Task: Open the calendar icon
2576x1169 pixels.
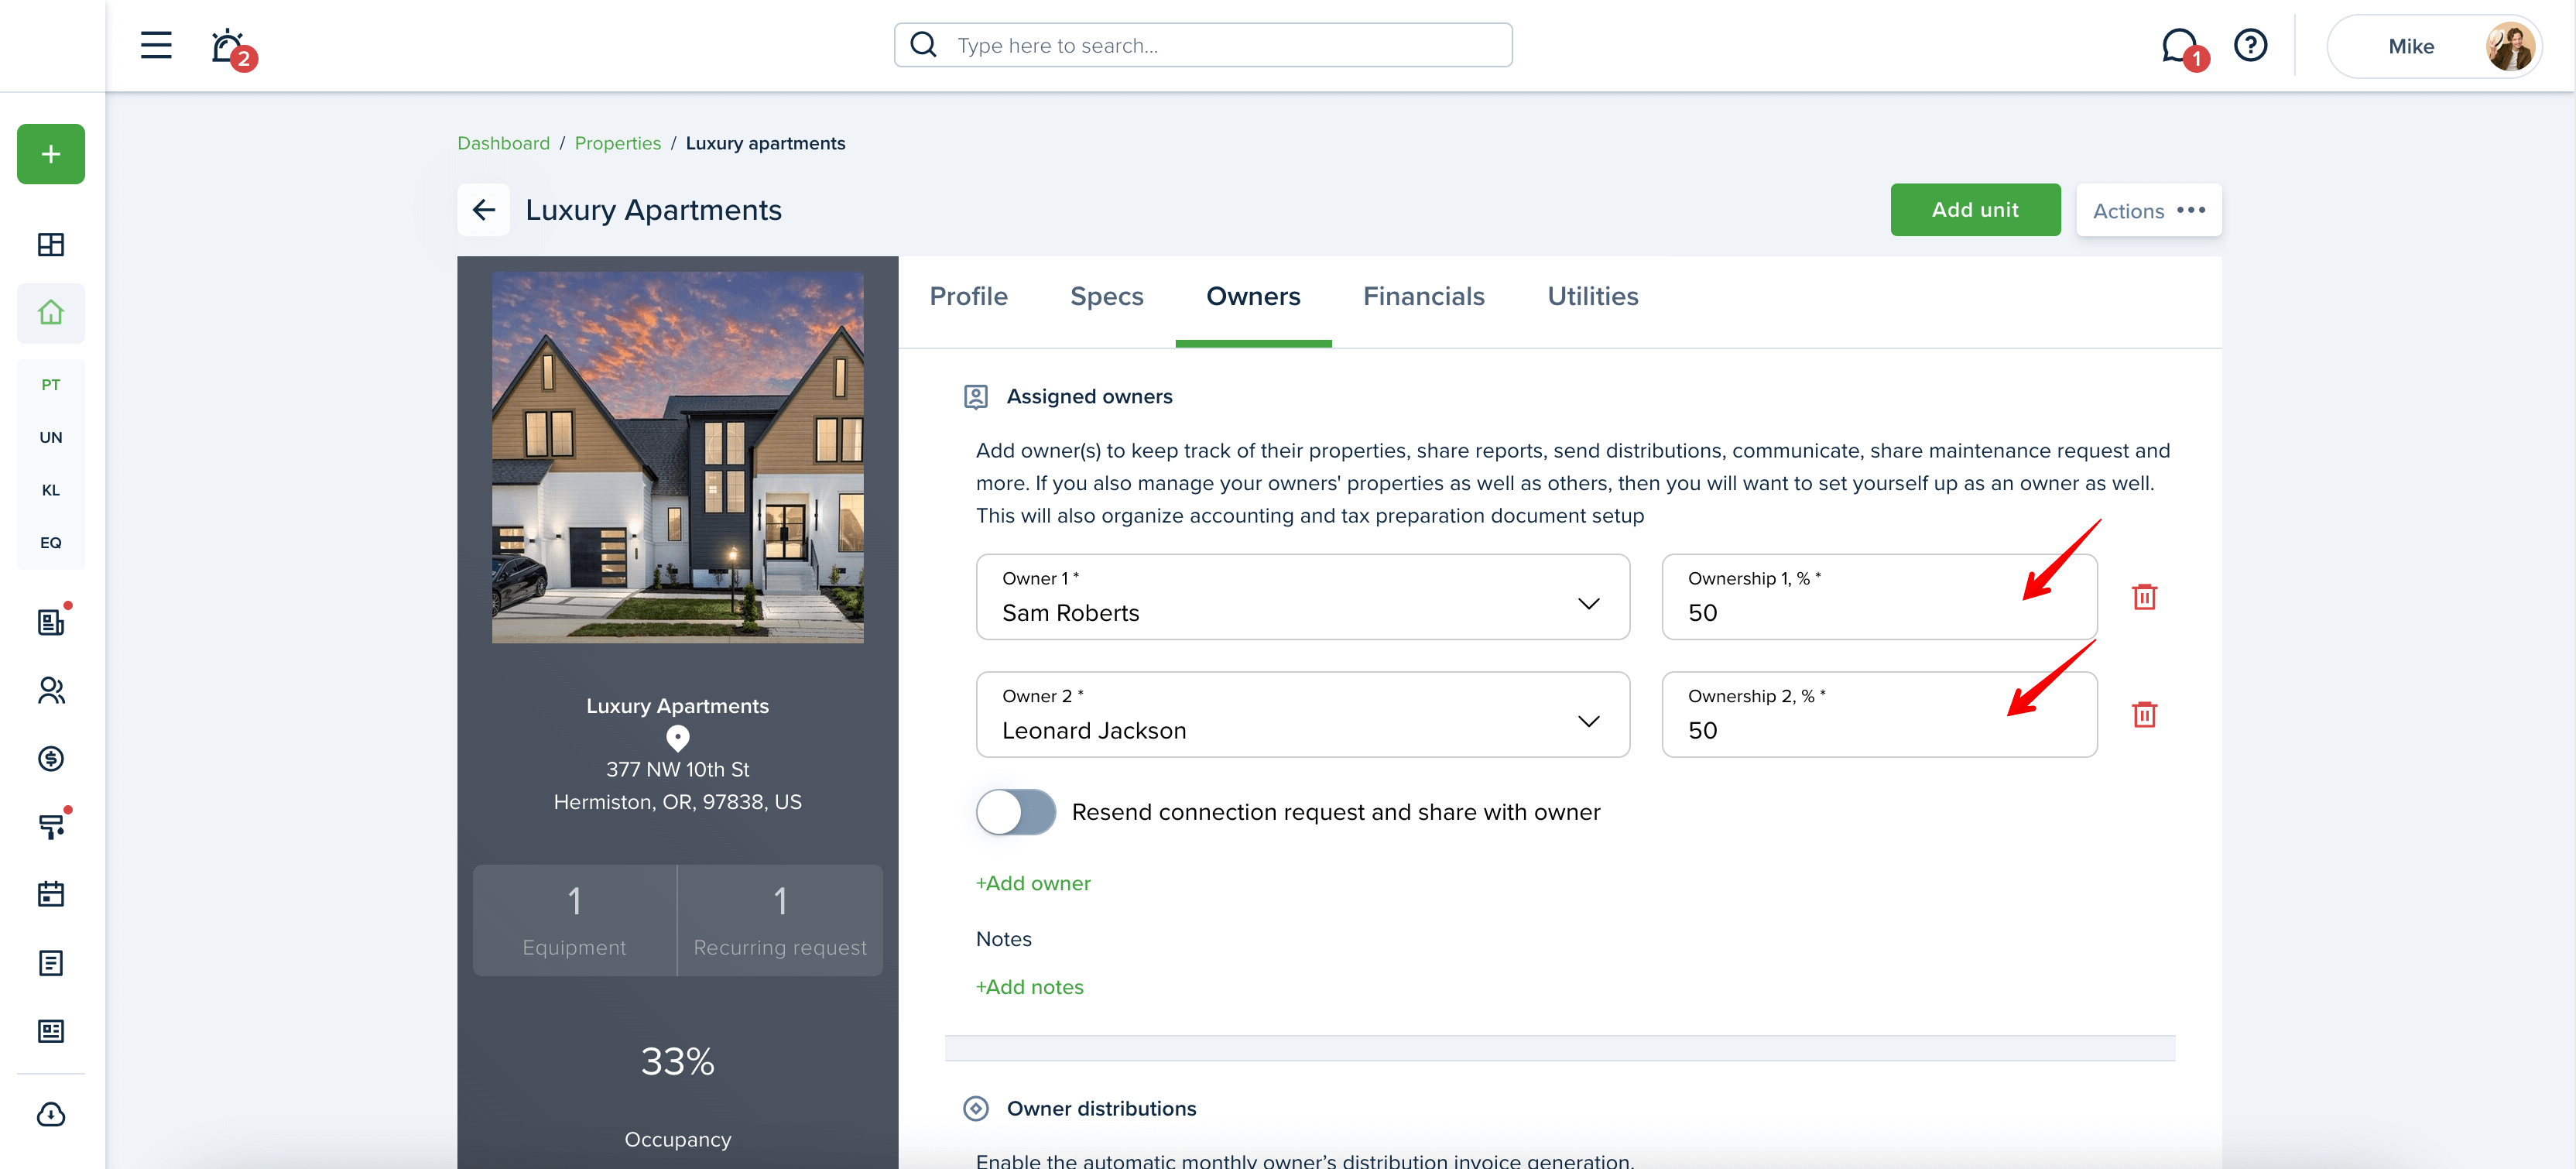Action: pos(51,894)
